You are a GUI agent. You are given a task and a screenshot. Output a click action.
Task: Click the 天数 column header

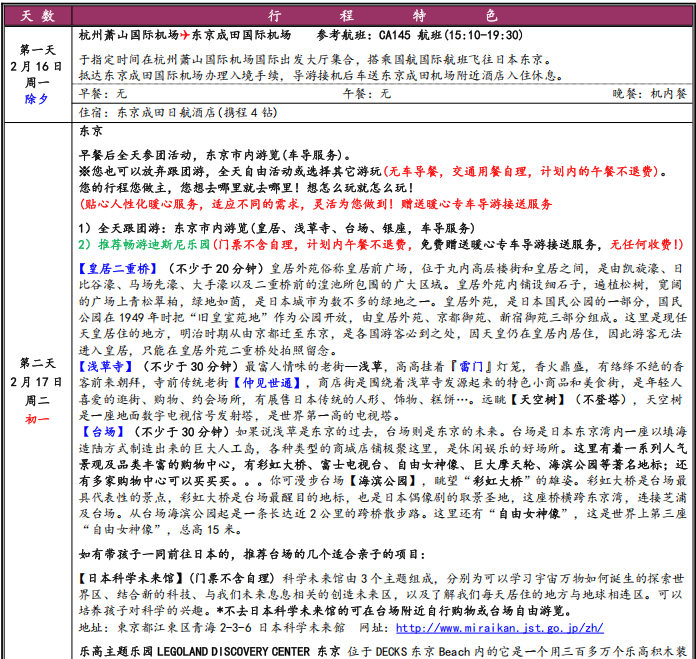(38, 15)
